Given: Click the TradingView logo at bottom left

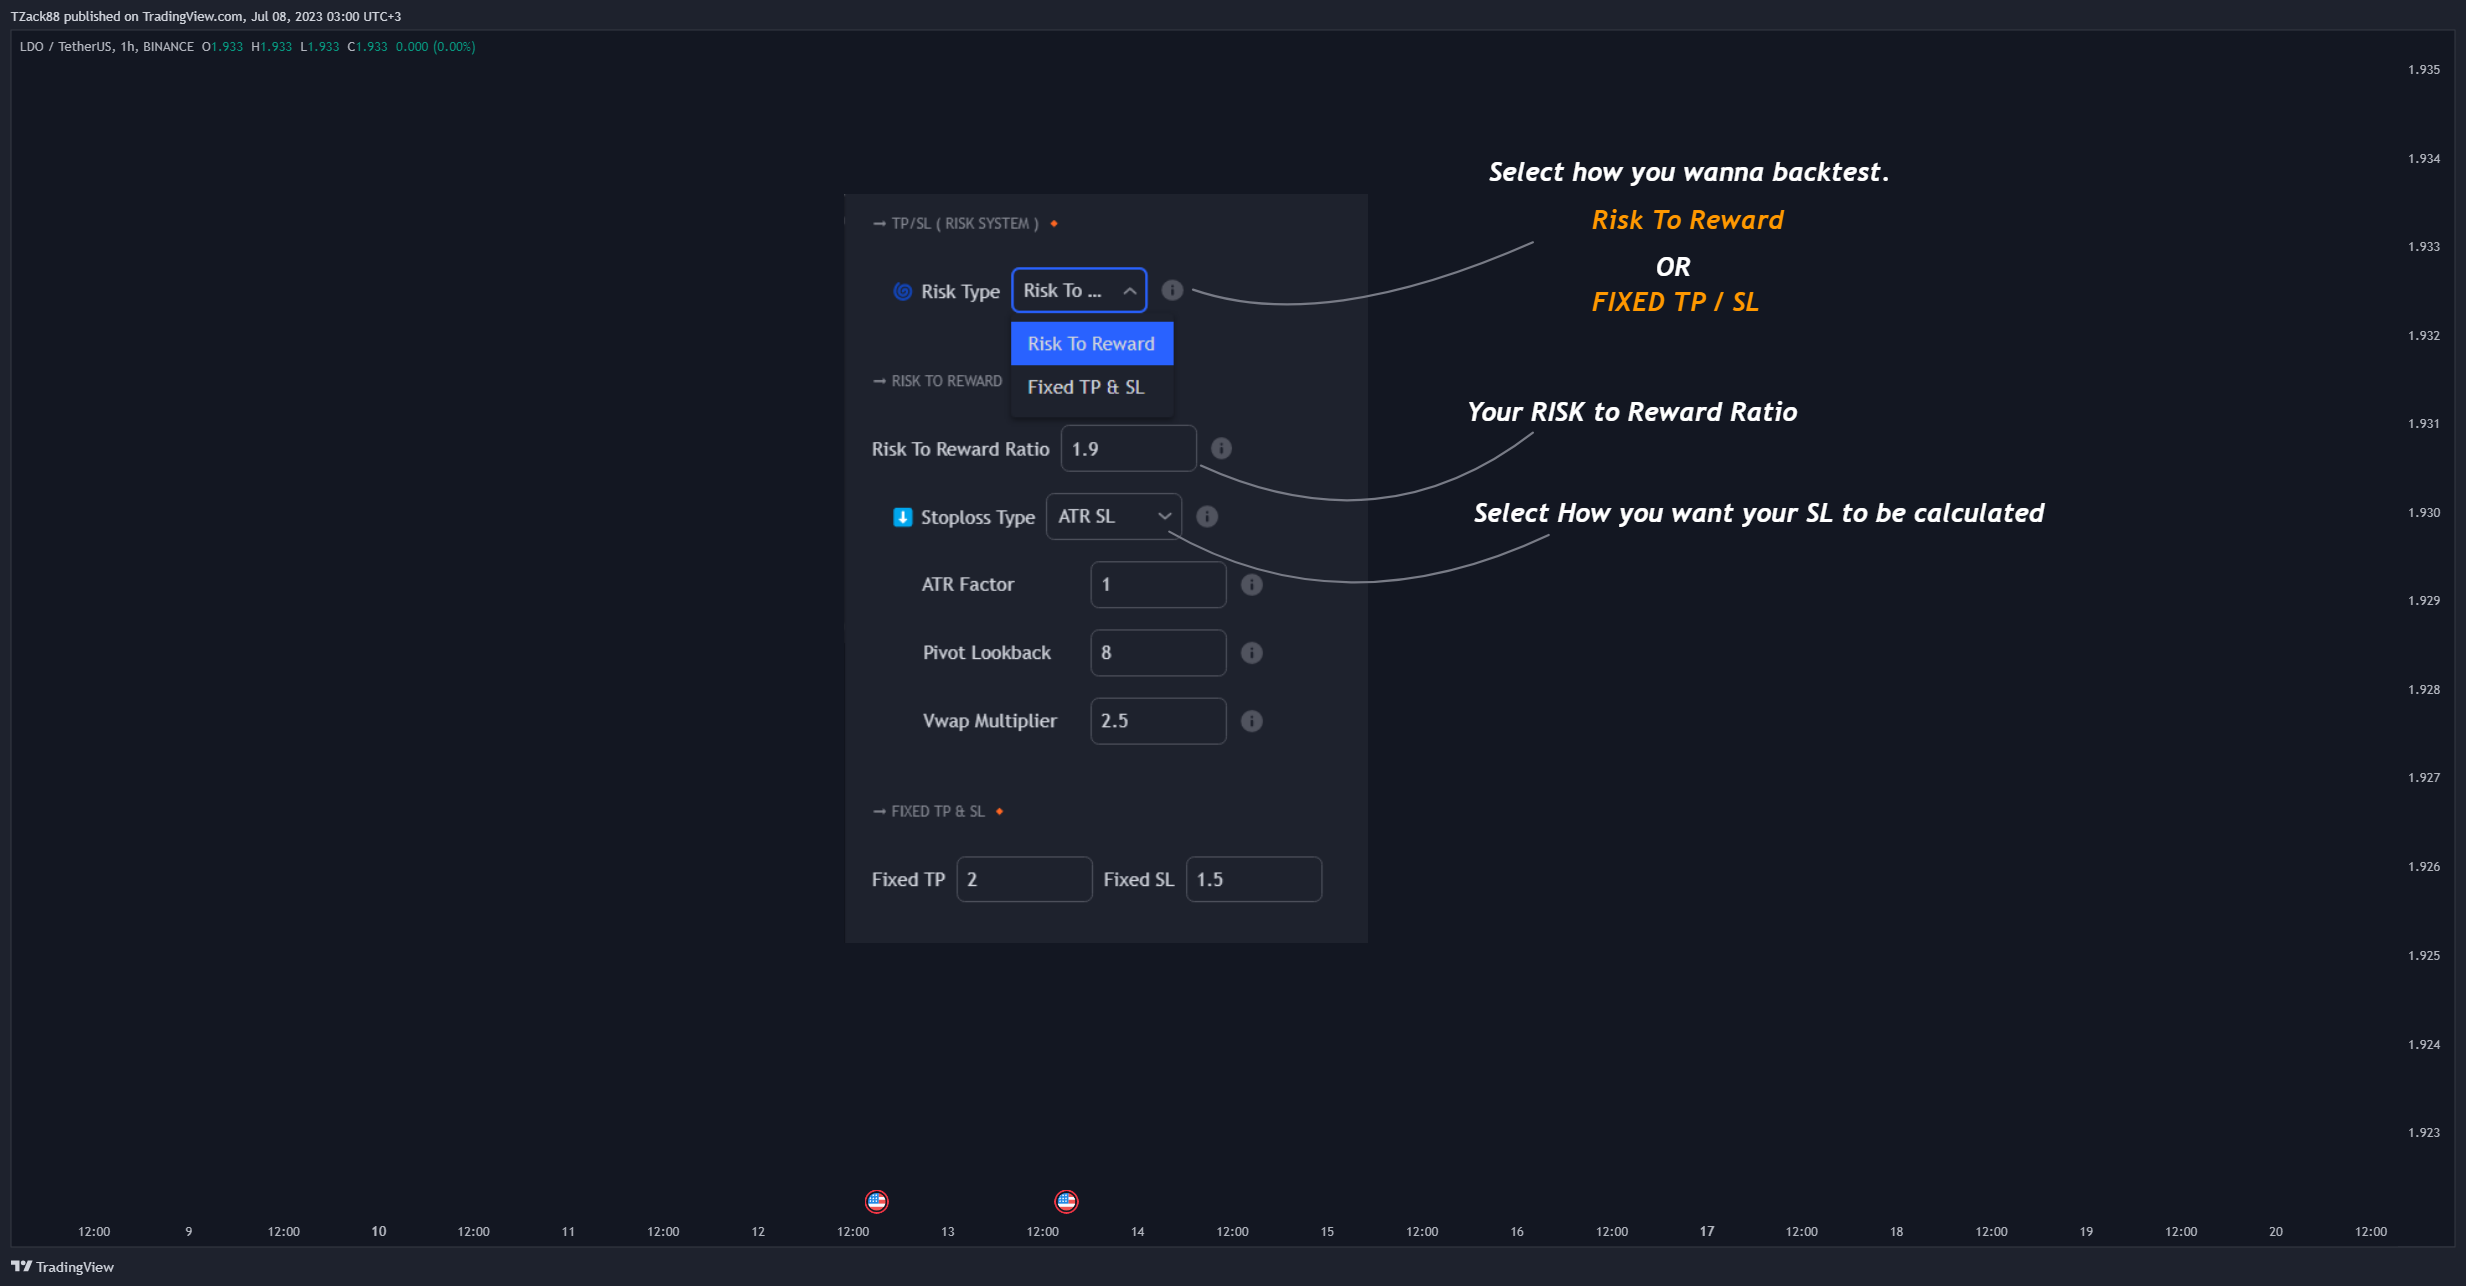Looking at the screenshot, I should click(x=63, y=1266).
